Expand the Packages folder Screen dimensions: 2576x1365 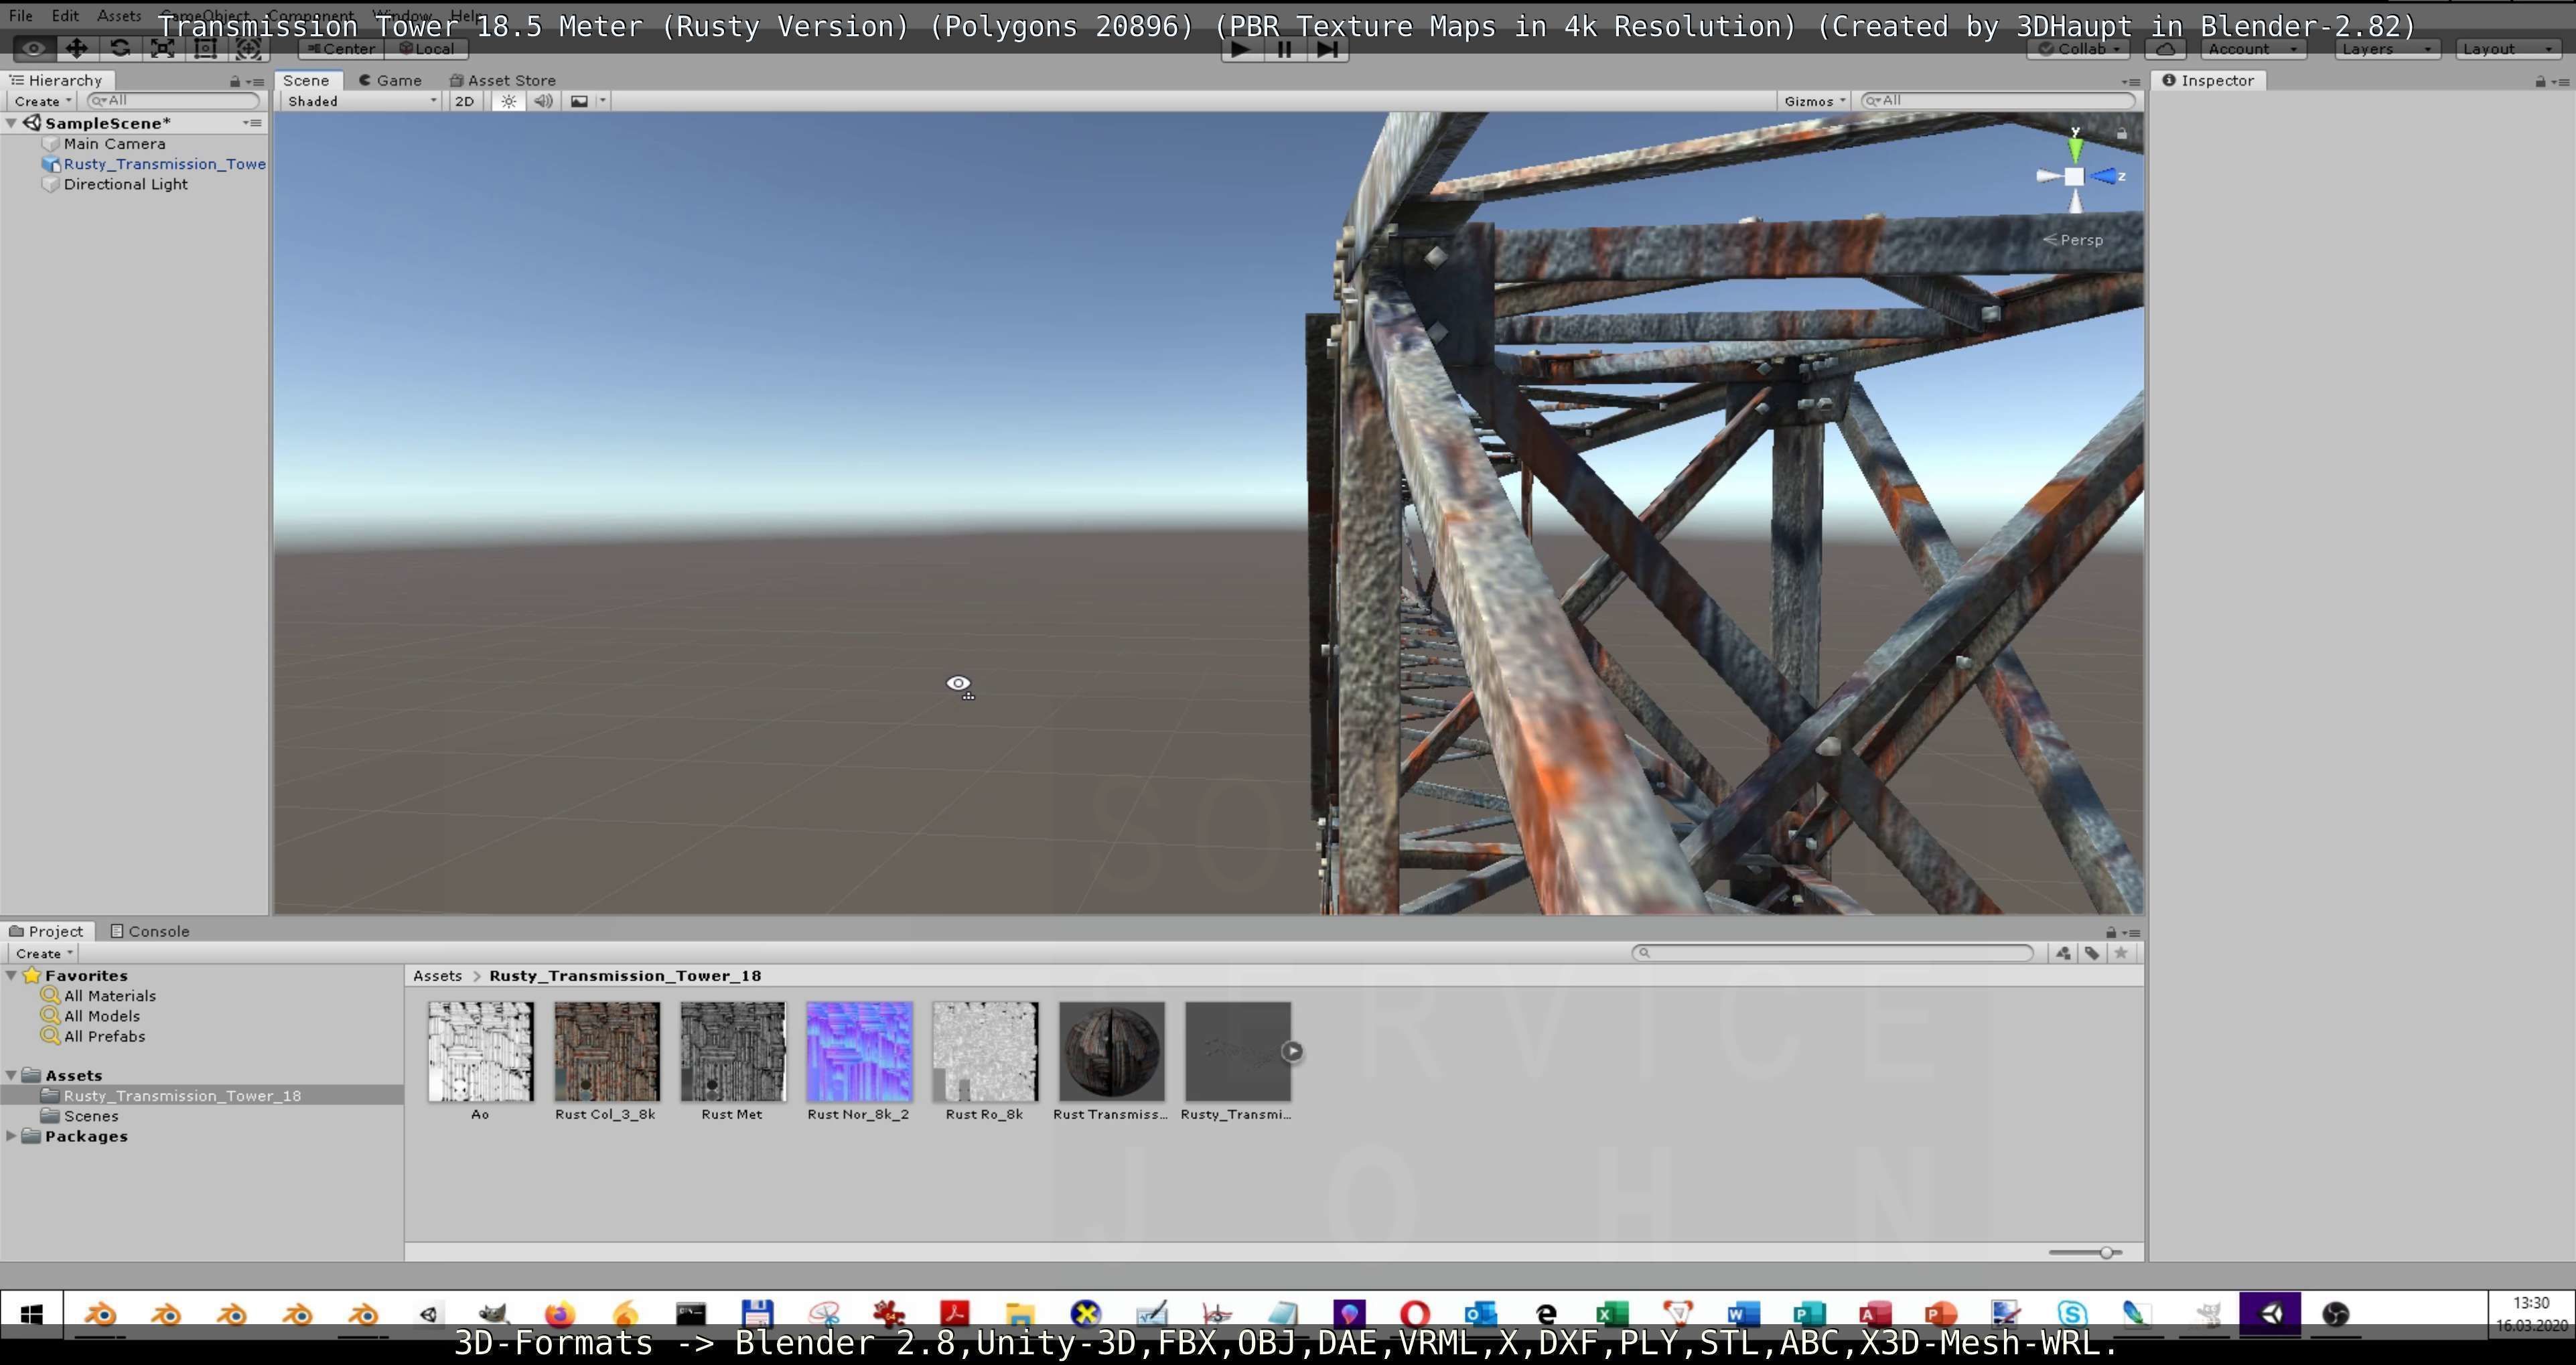(x=11, y=1136)
